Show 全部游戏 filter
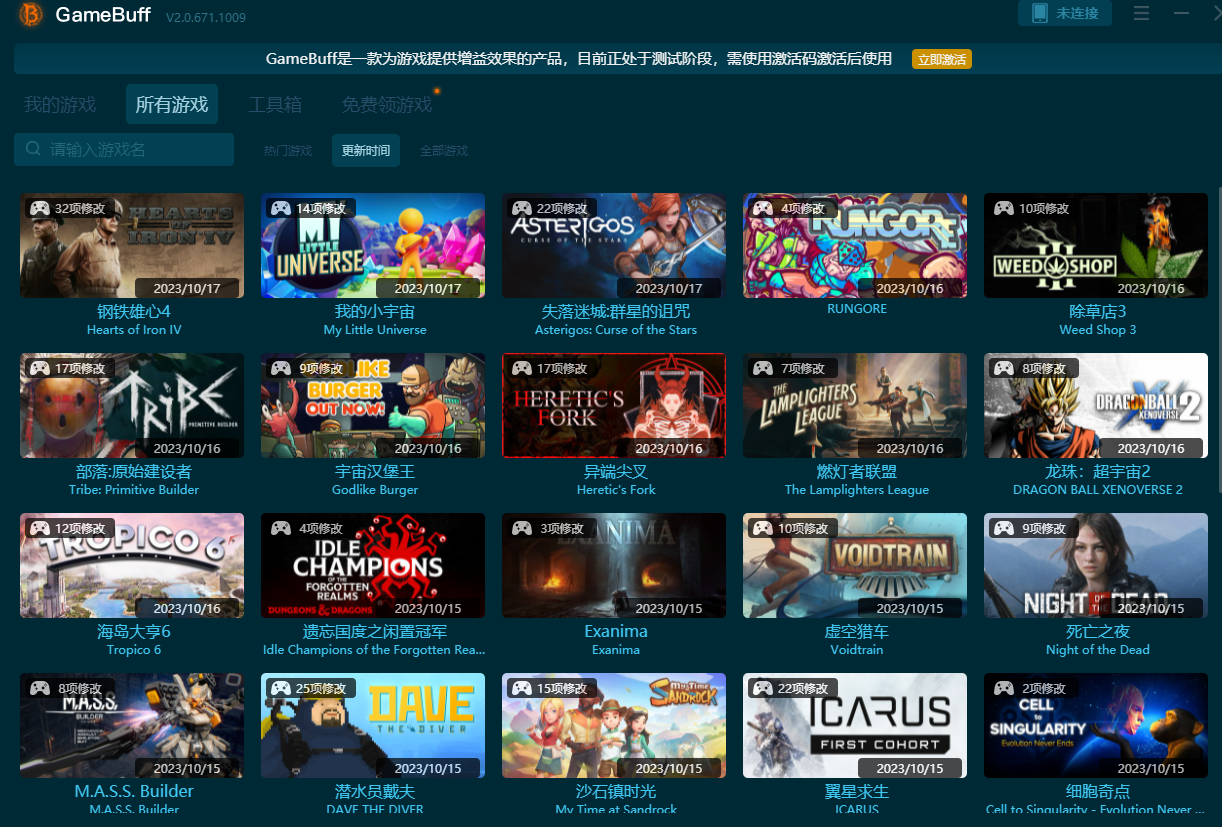 click(x=444, y=151)
